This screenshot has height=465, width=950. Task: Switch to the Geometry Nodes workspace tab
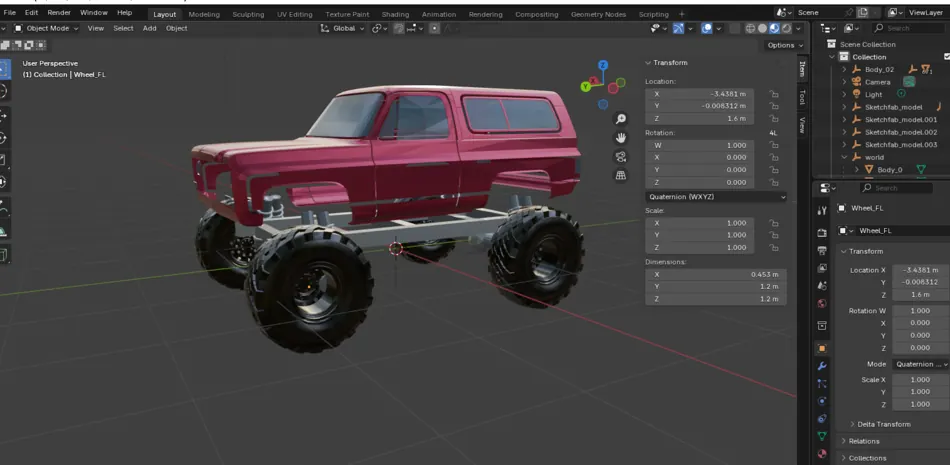point(598,15)
